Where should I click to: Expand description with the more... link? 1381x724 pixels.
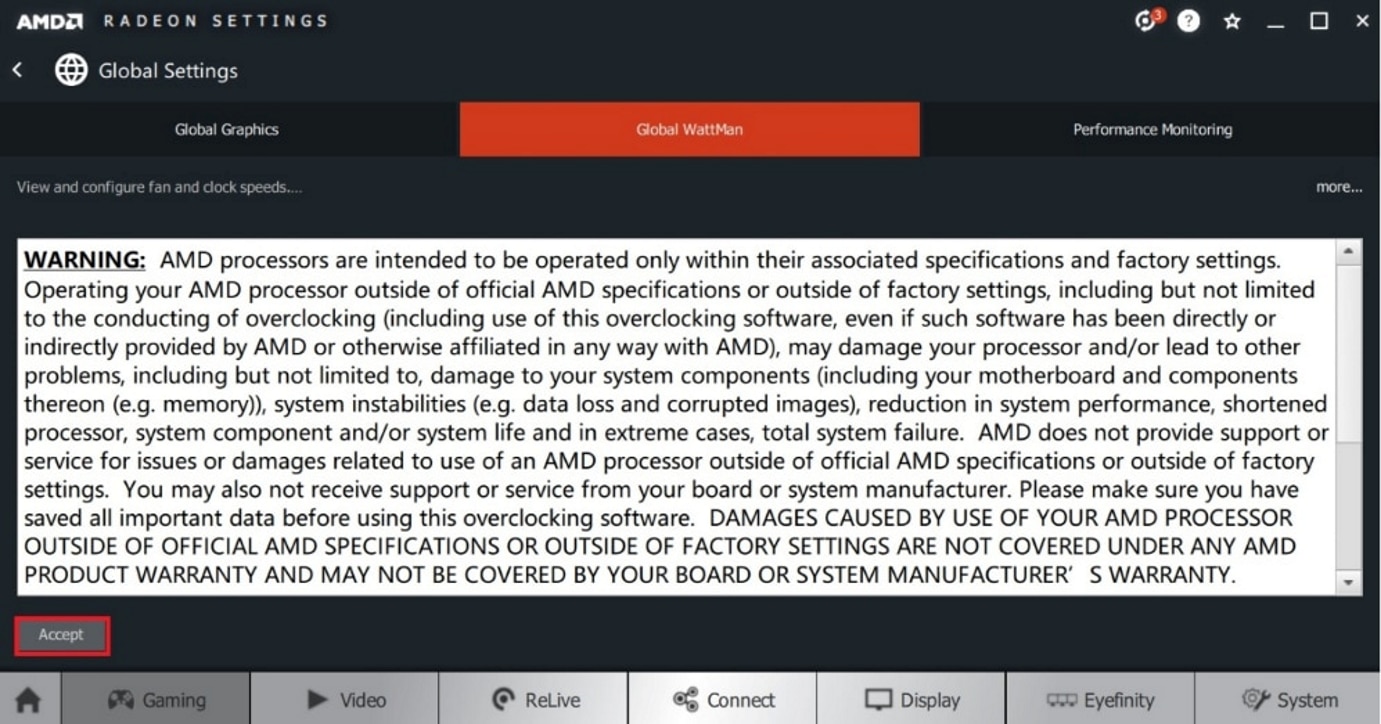point(1339,187)
